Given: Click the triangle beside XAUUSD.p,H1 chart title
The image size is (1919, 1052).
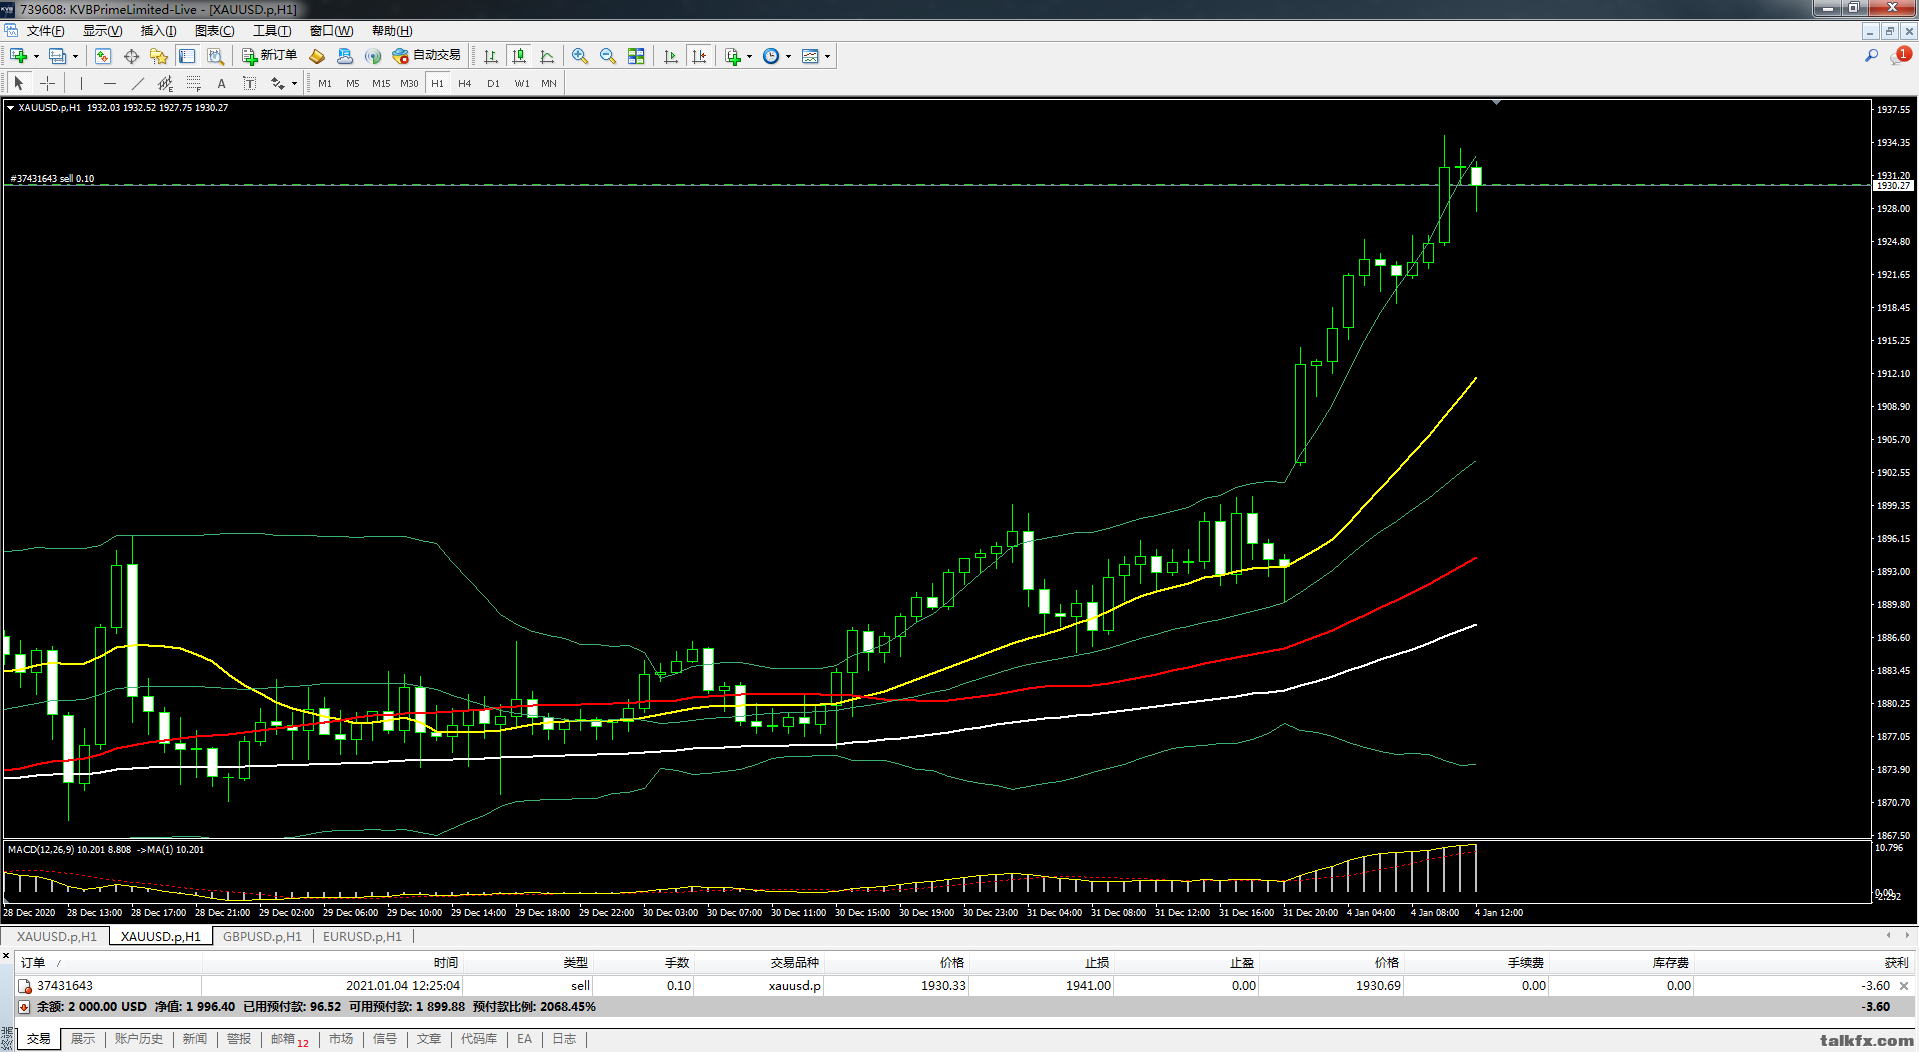Looking at the screenshot, I should tap(10, 108).
